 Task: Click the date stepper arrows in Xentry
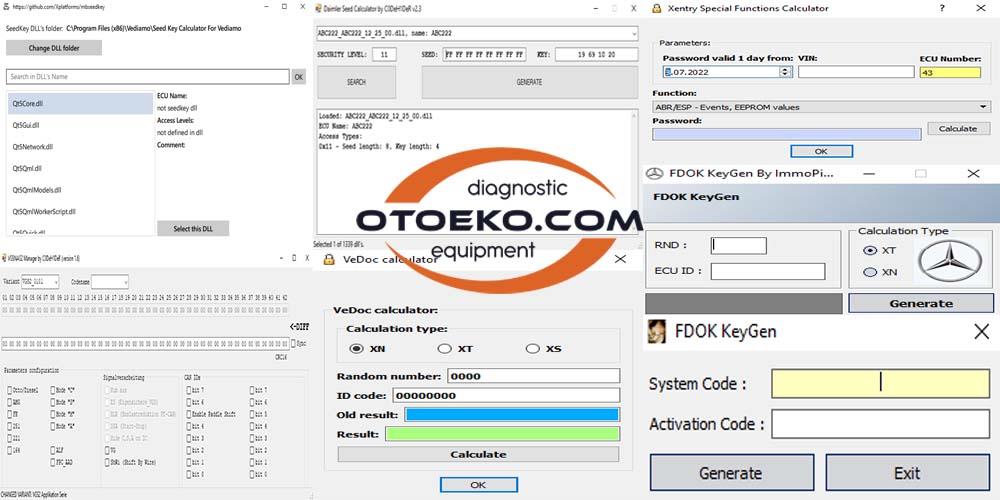pos(785,72)
